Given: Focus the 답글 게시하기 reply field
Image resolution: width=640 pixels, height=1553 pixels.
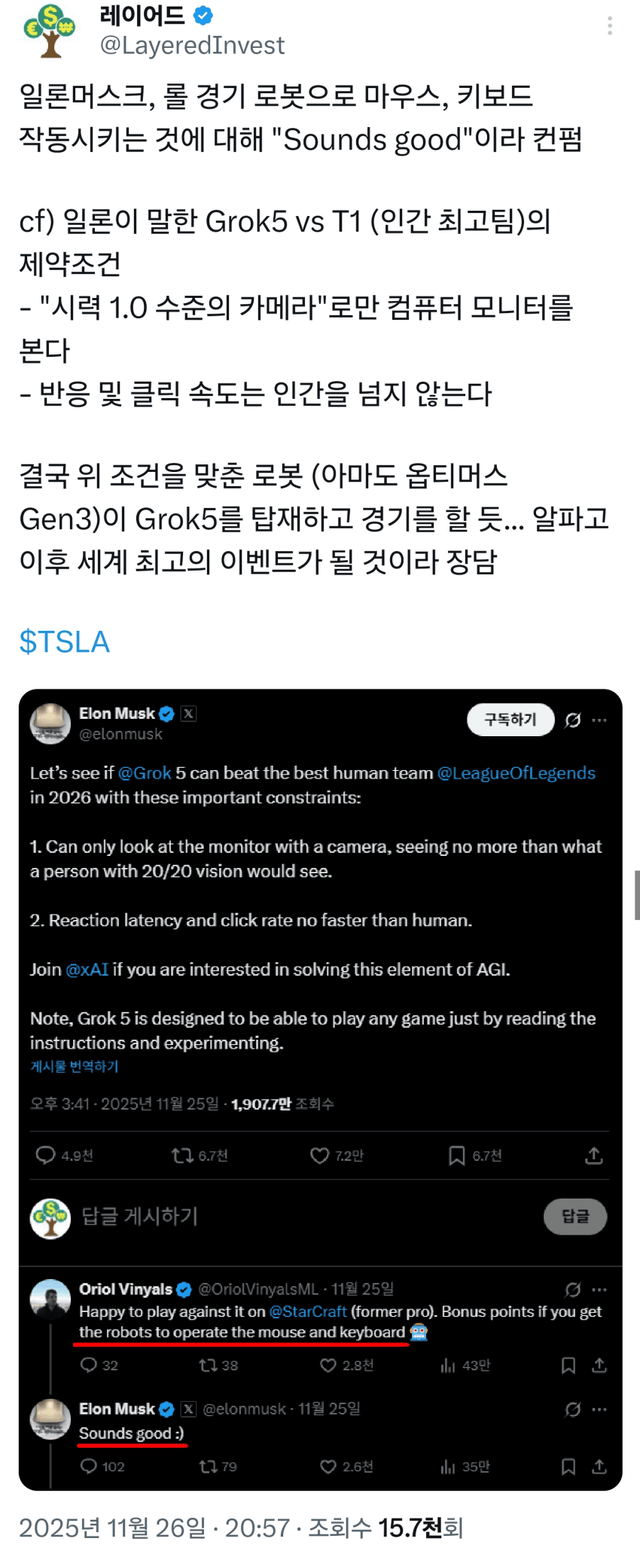Looking at the screenshot, I should 300,1216.
